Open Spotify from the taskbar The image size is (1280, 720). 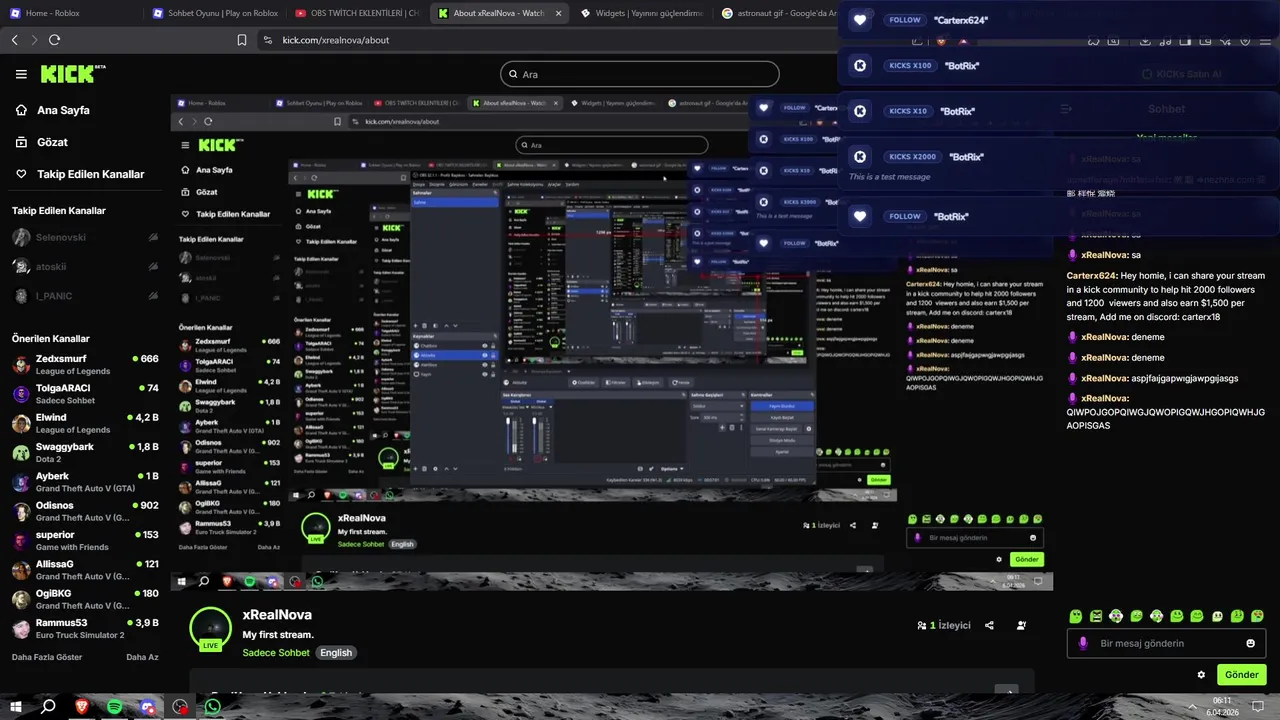coord(115,706)
